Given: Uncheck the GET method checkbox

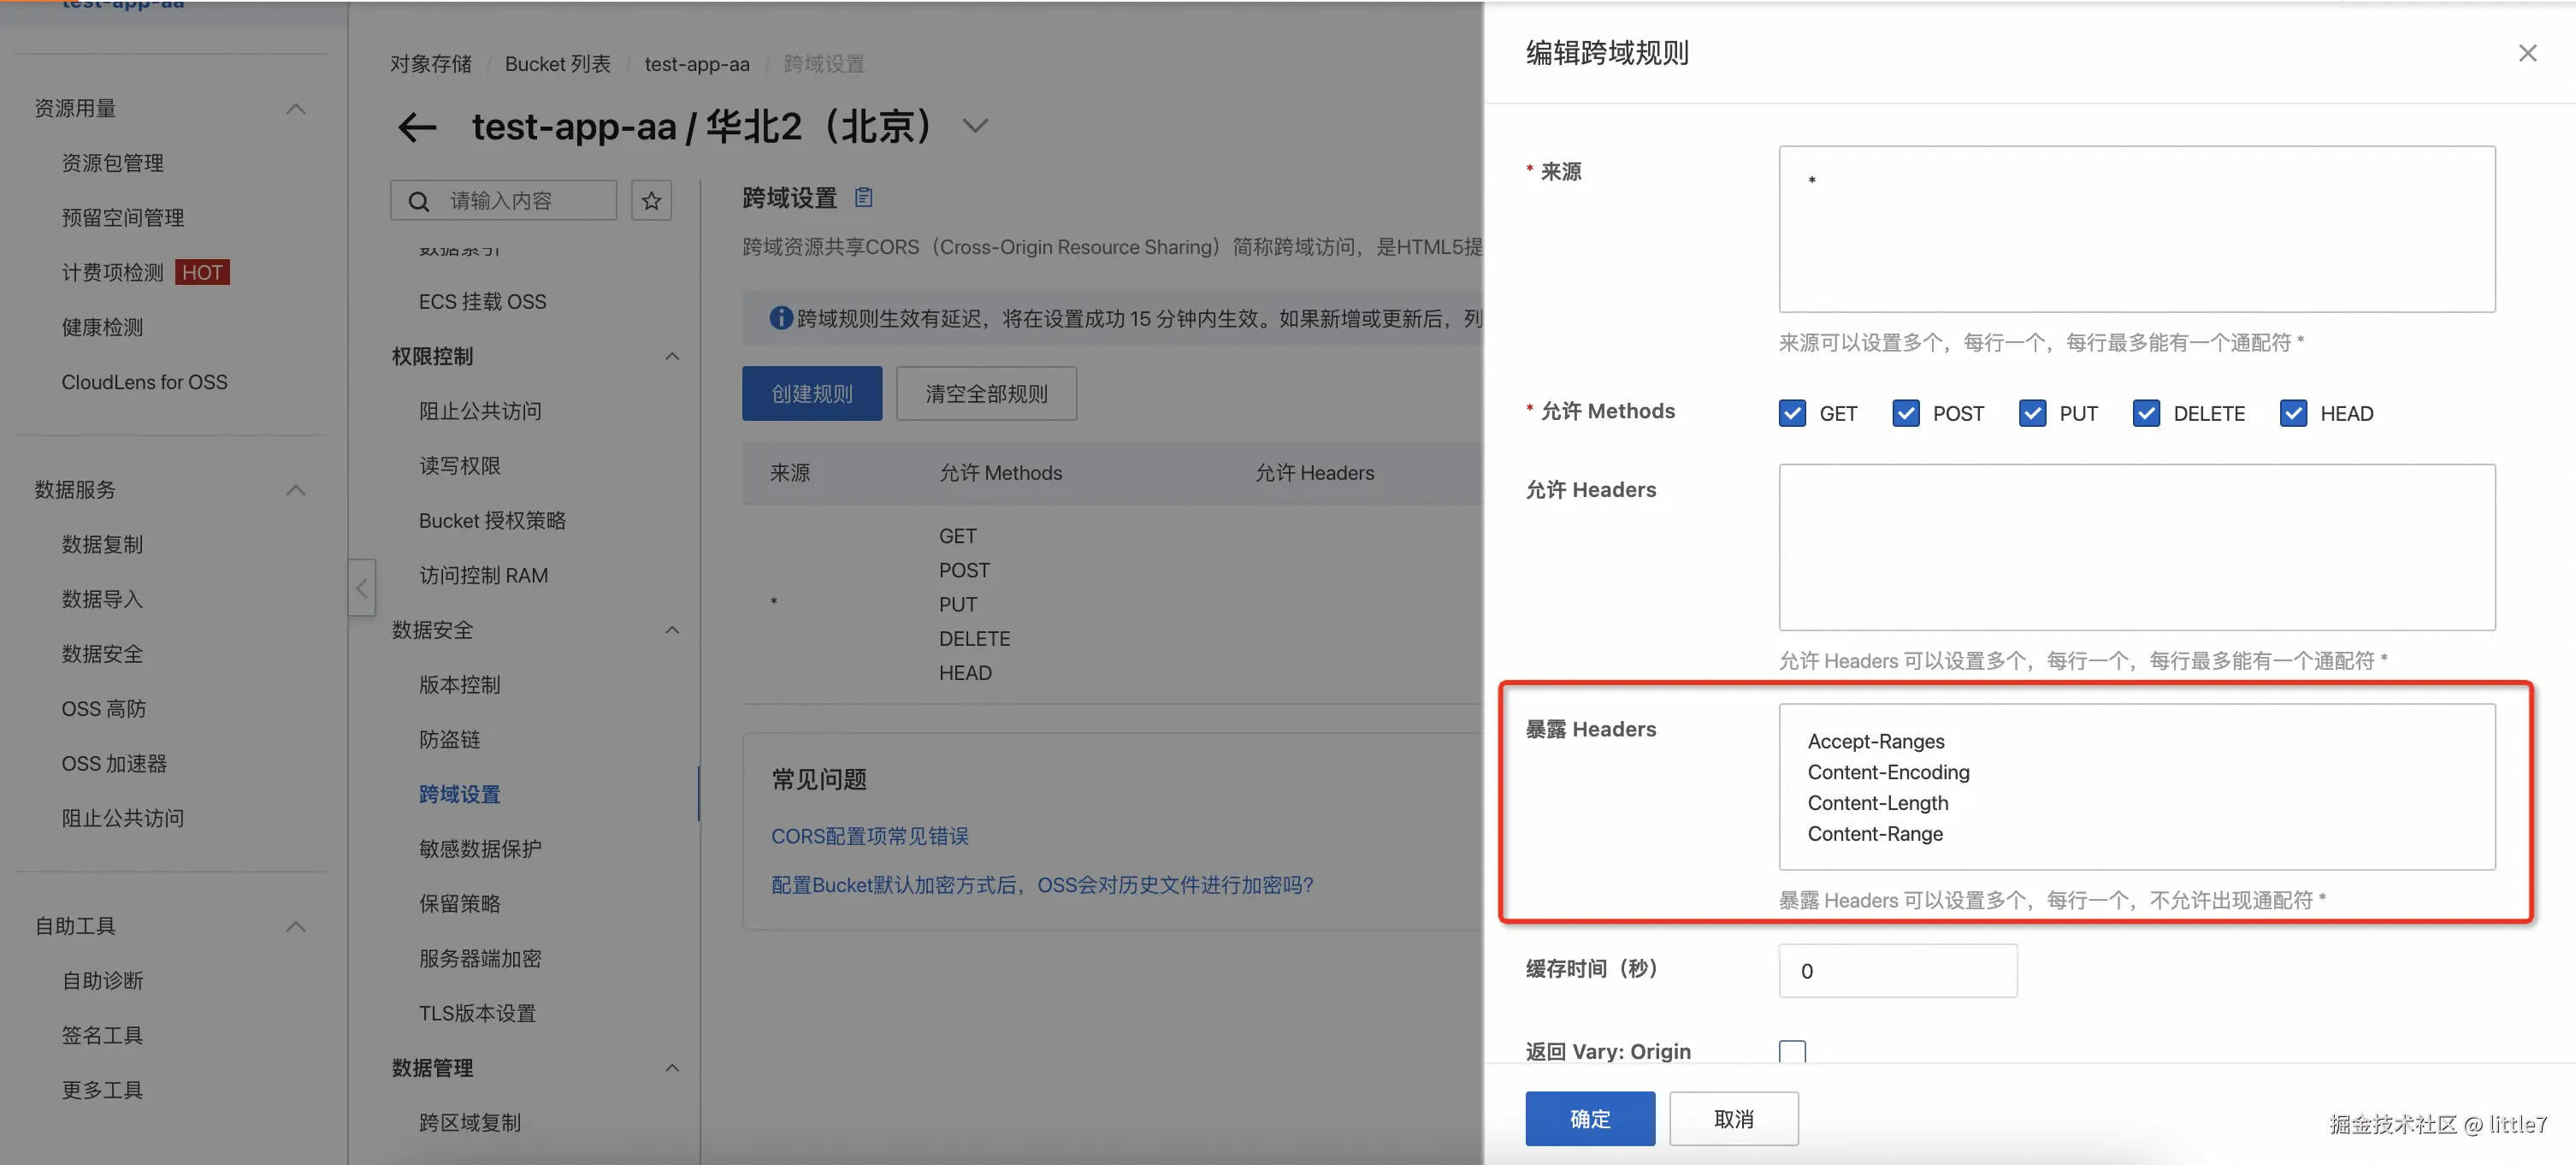Looking at the screenshot, I should click(1791, 413).
